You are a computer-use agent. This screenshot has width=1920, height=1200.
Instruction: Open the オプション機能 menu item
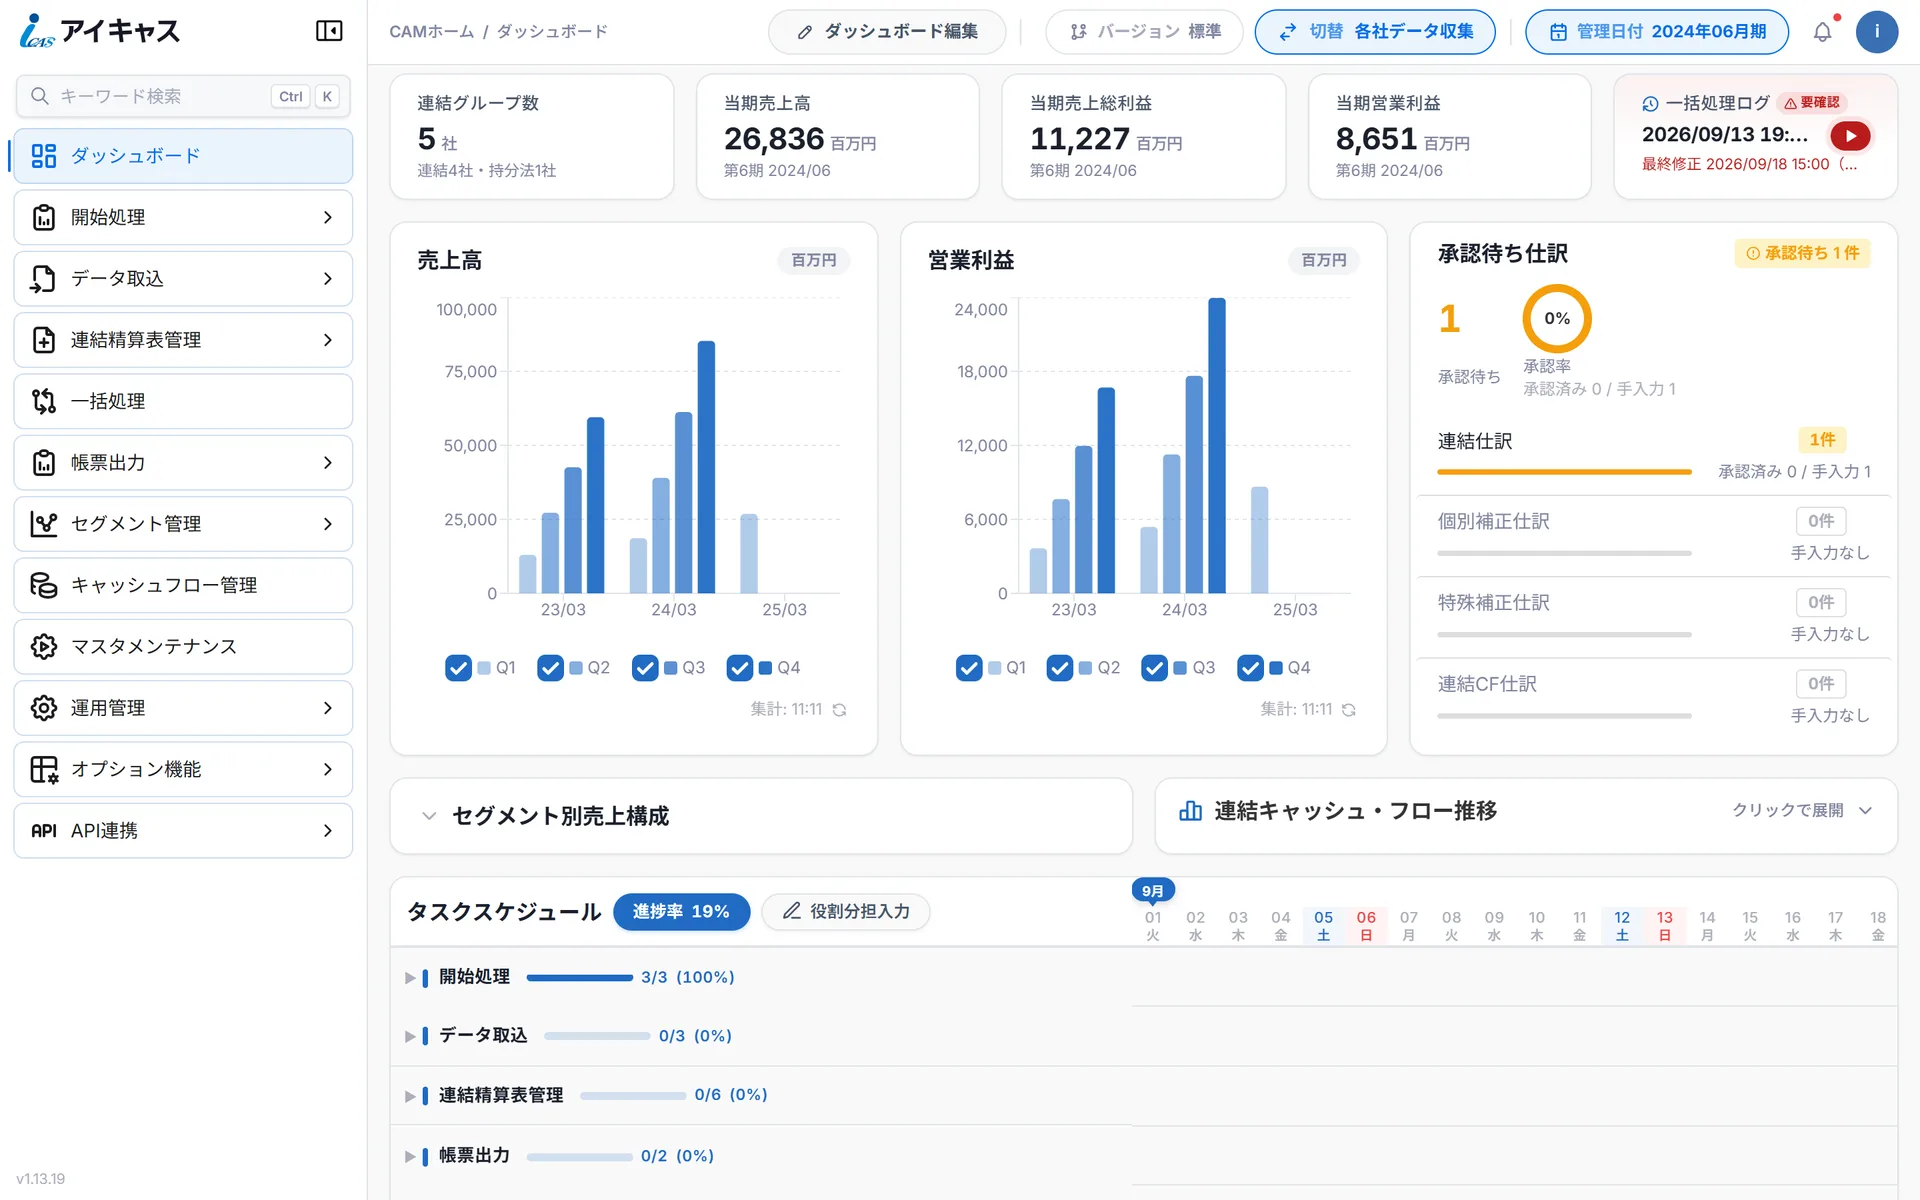click(x=183, y=769)
